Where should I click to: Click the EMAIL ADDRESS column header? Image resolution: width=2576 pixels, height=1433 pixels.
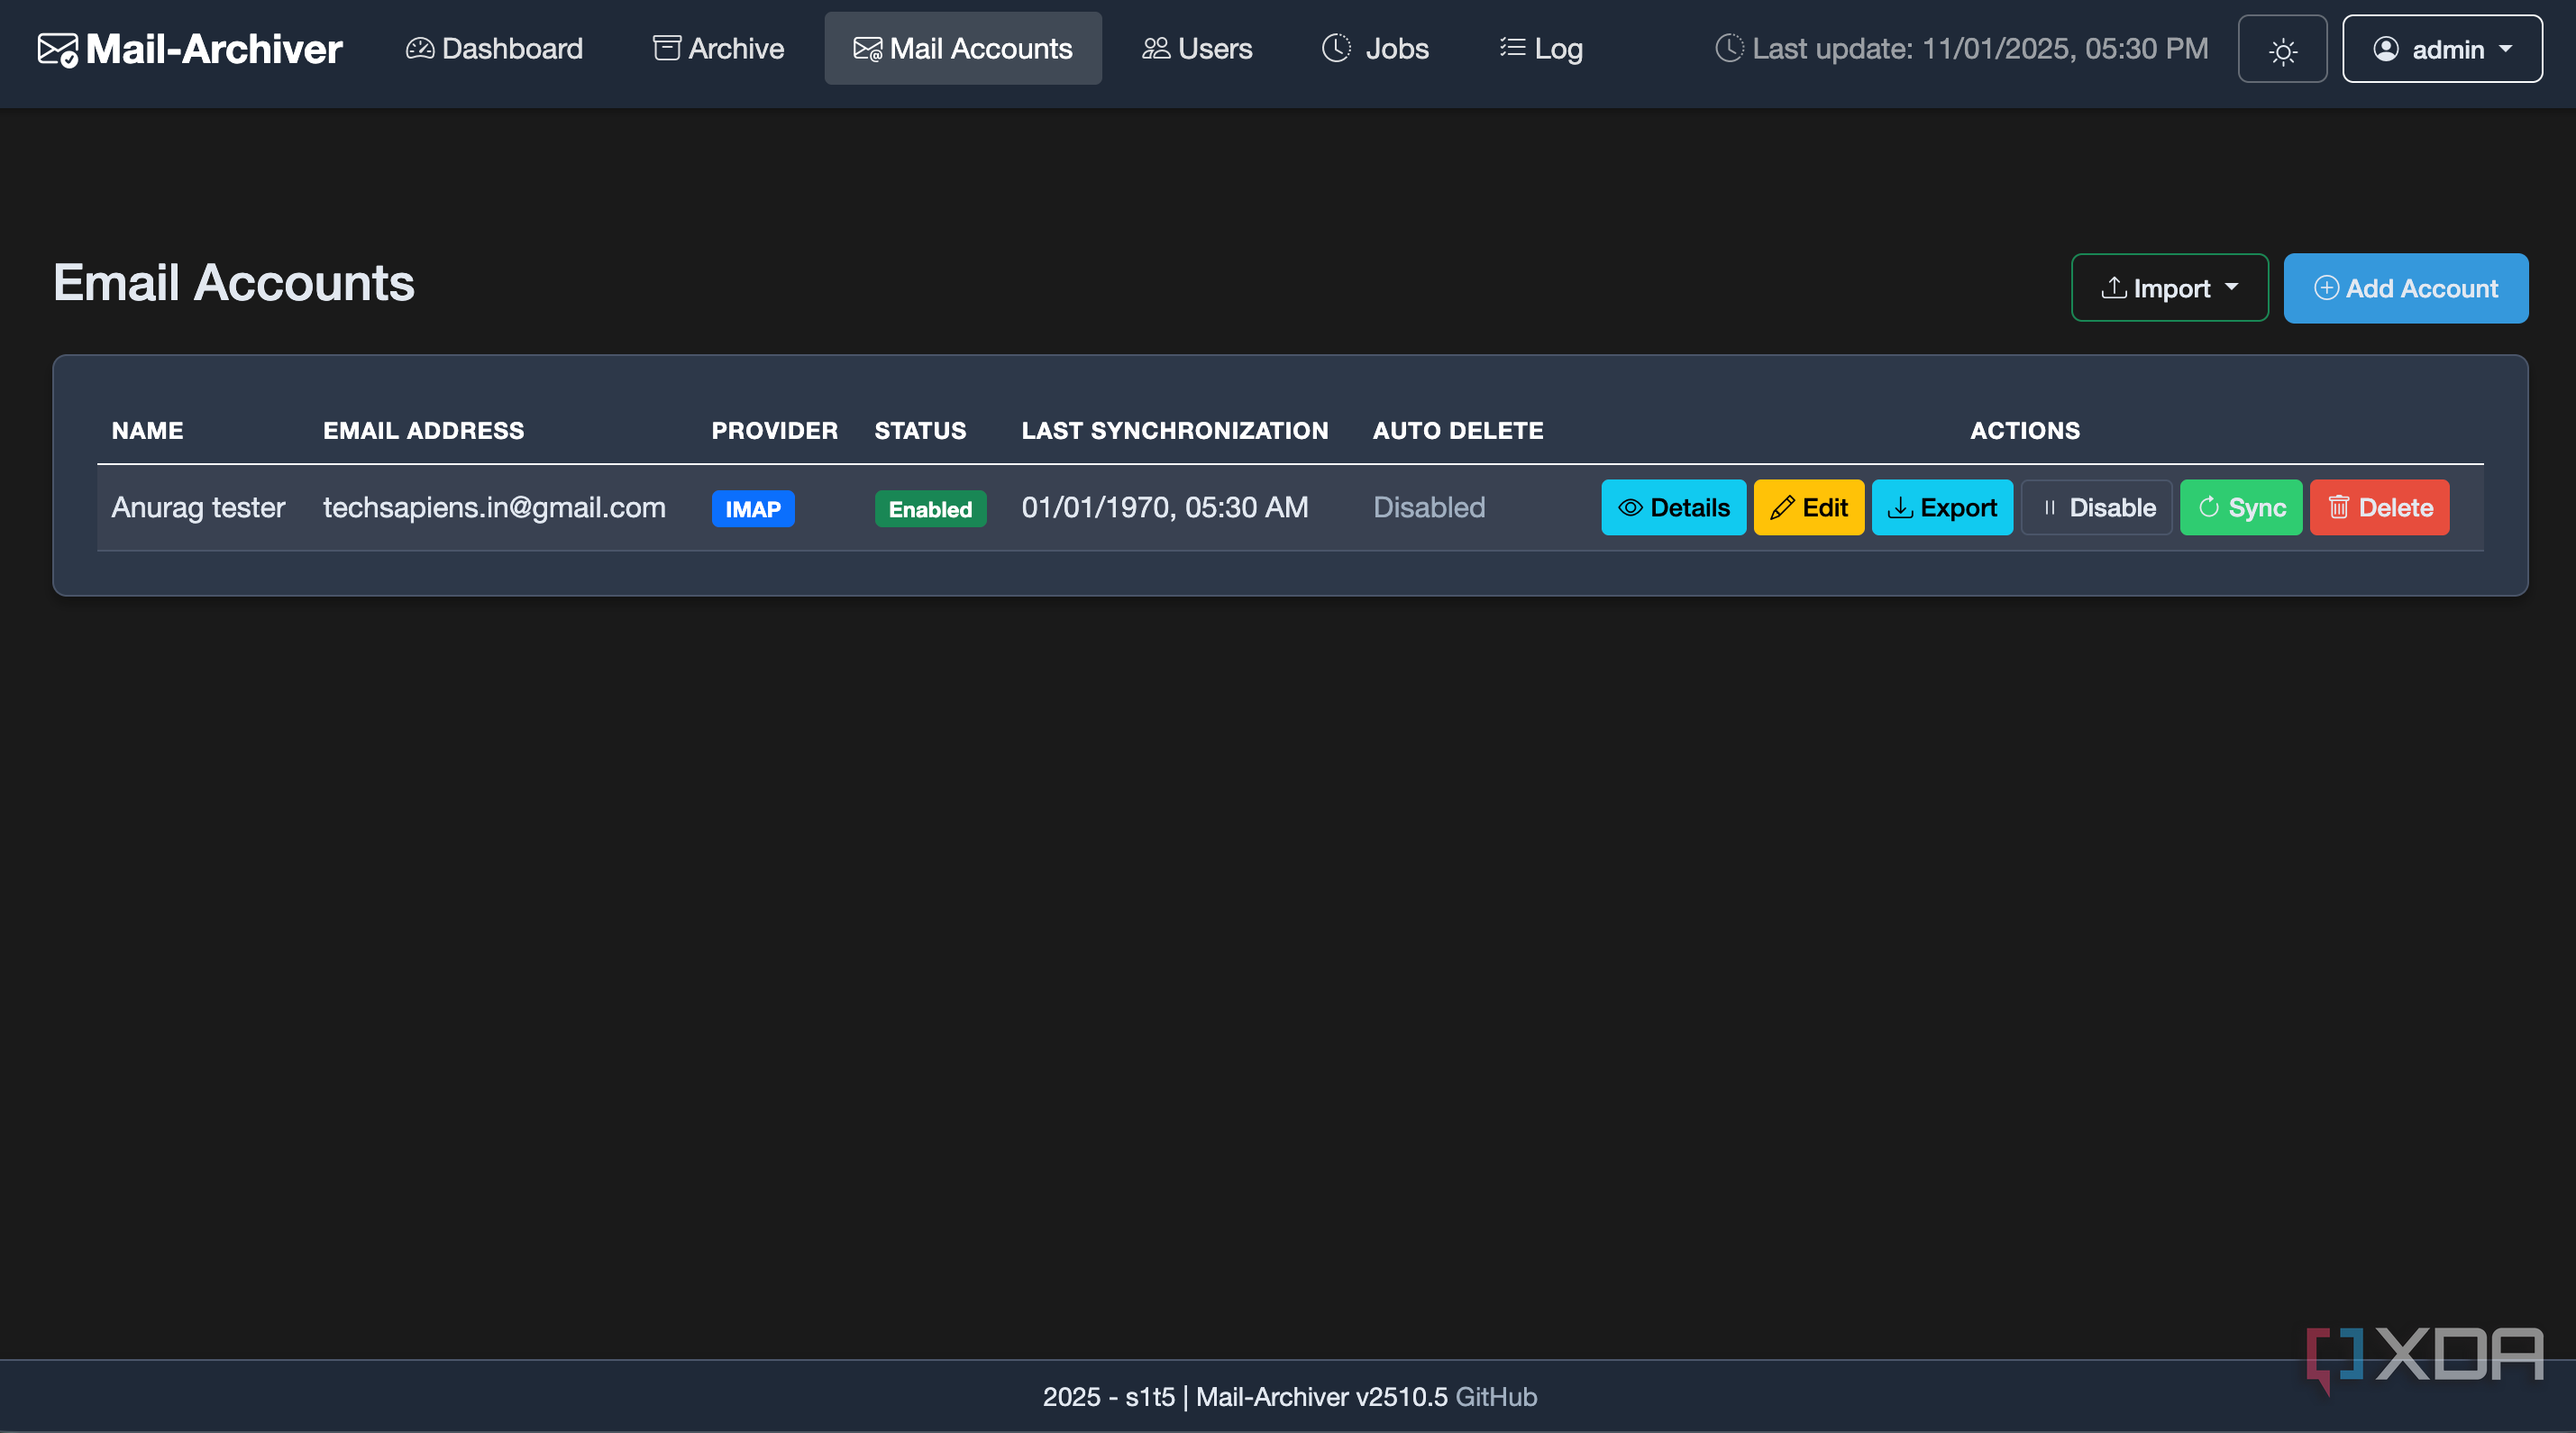click(423, 431)
